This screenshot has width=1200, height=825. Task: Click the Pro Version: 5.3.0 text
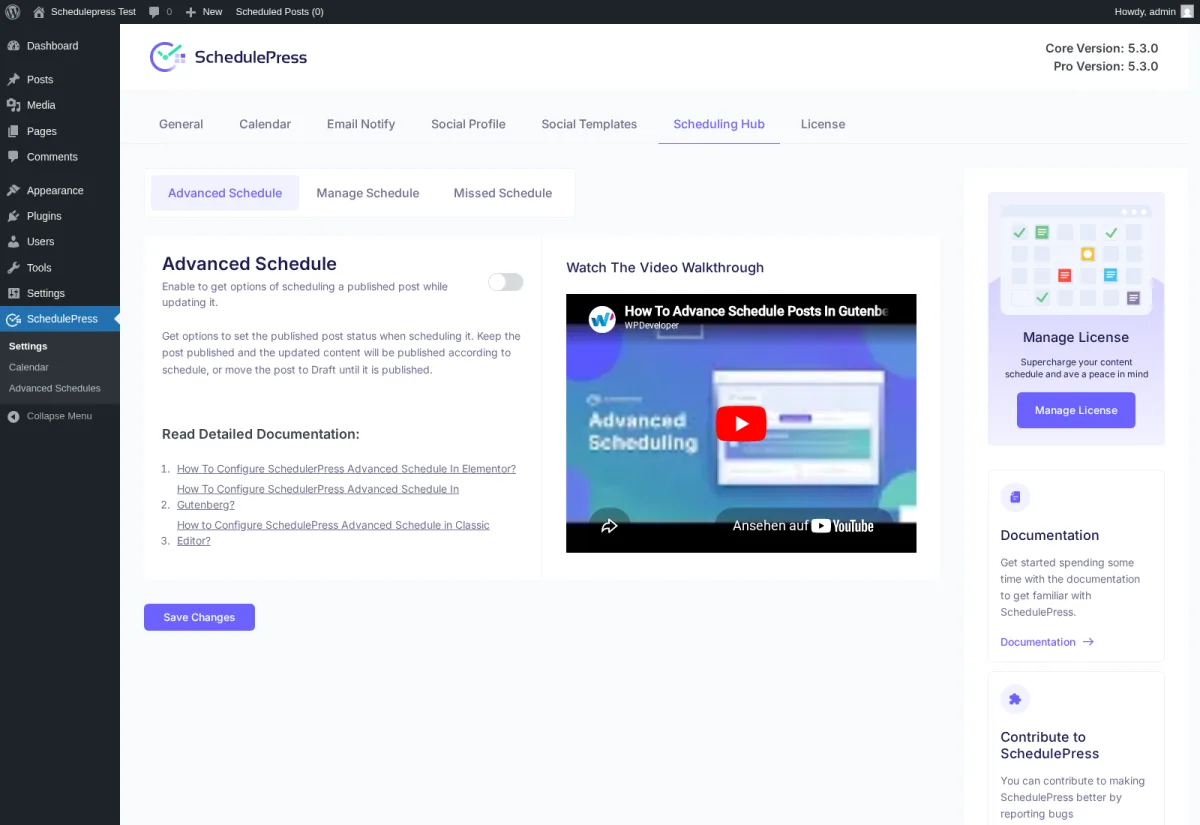(1105, 66)
